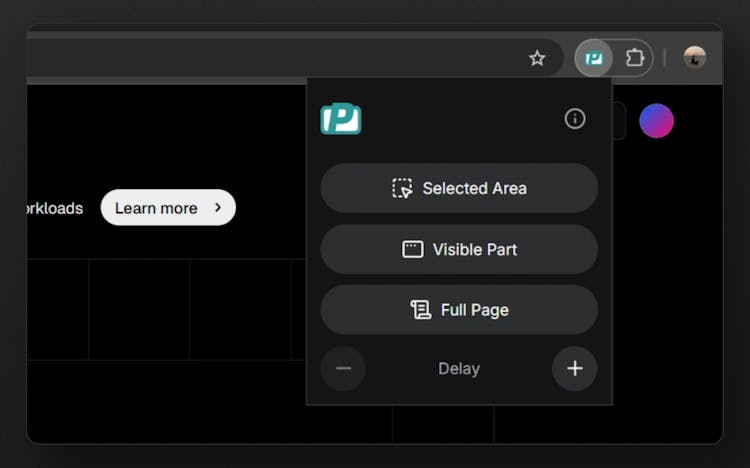Bookmark this page with the star icon
This screenshot has height=468, width=750.
[x=537, y=58]
